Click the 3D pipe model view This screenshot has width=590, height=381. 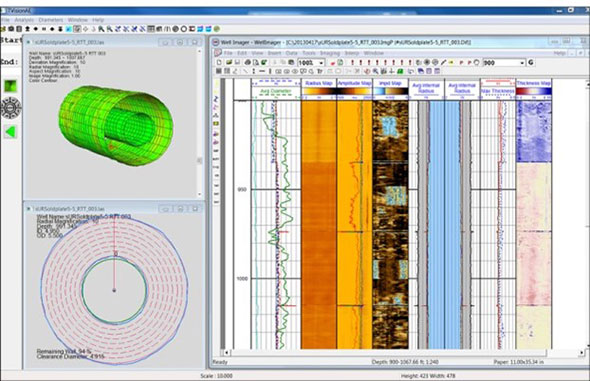[x=116, y=125]
